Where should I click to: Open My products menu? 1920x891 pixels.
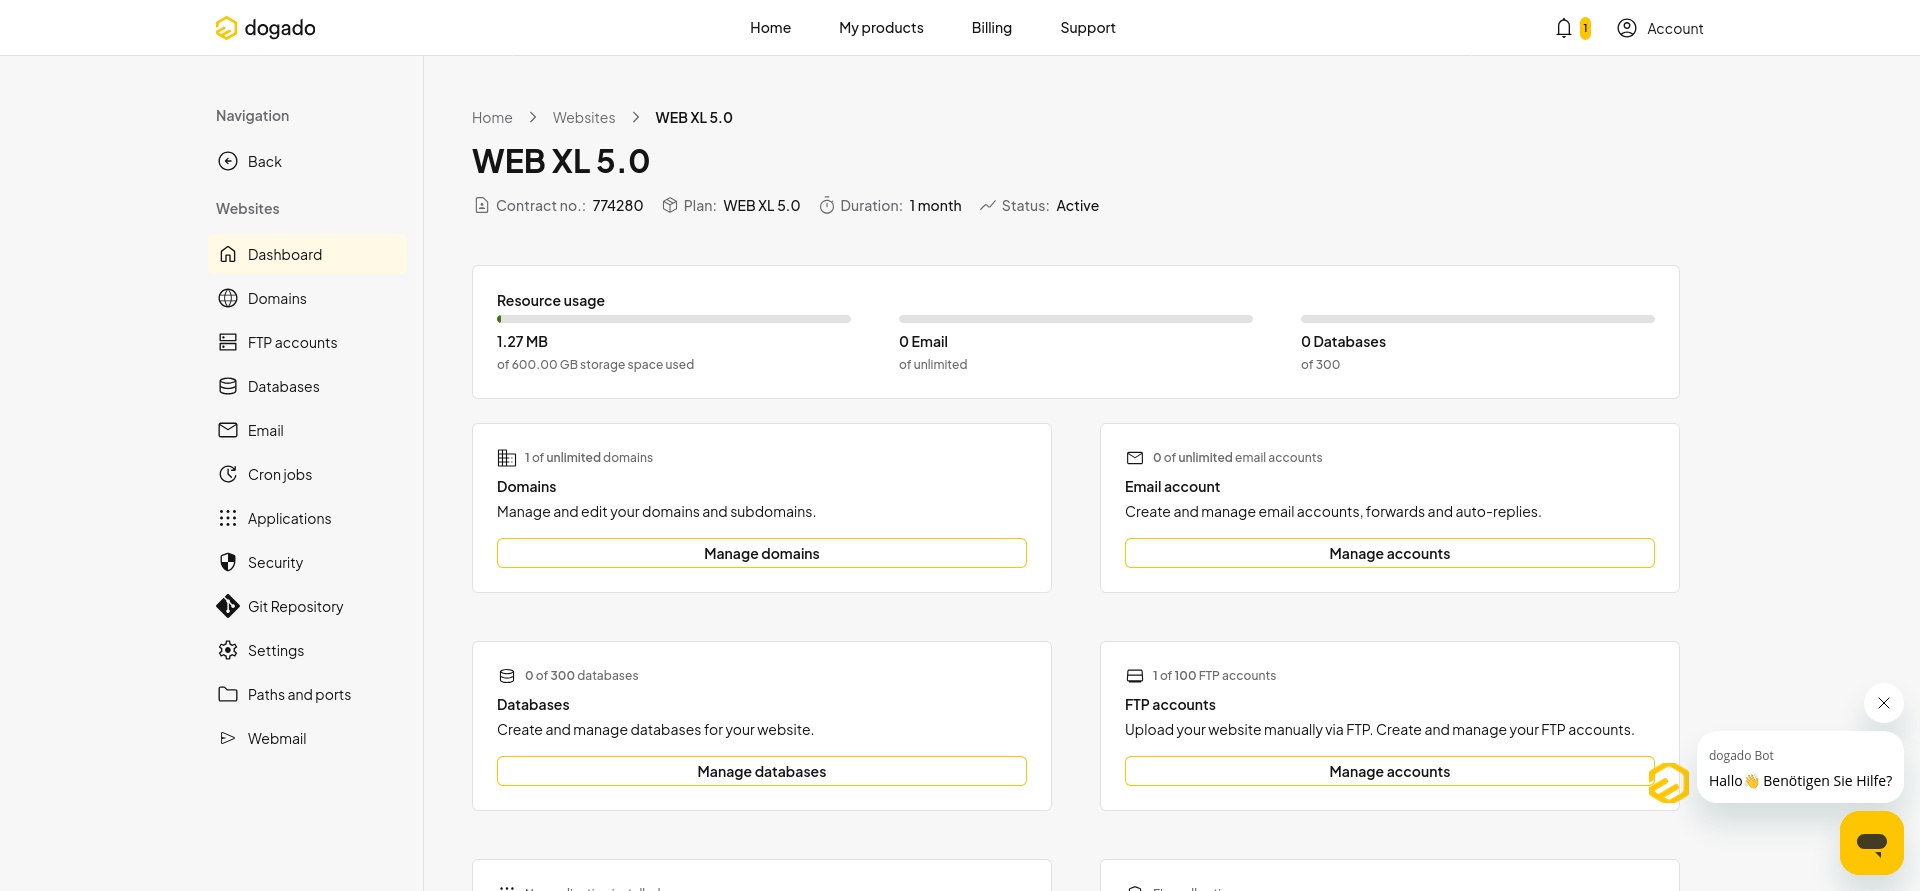[881, 28]
